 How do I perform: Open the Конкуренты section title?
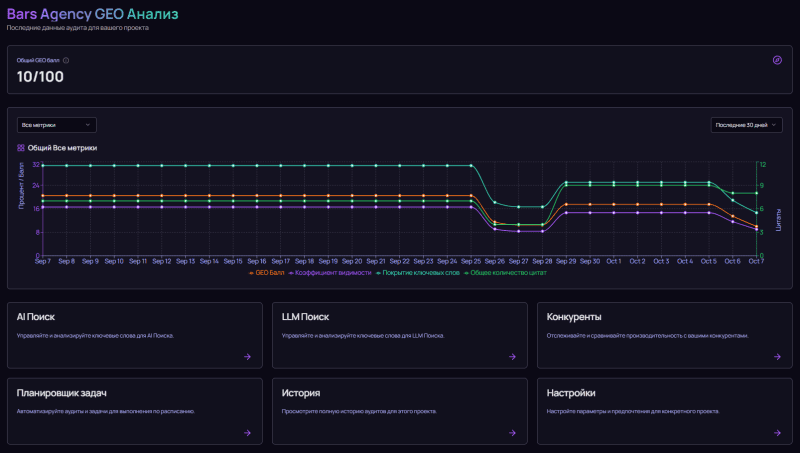point(574,317)
